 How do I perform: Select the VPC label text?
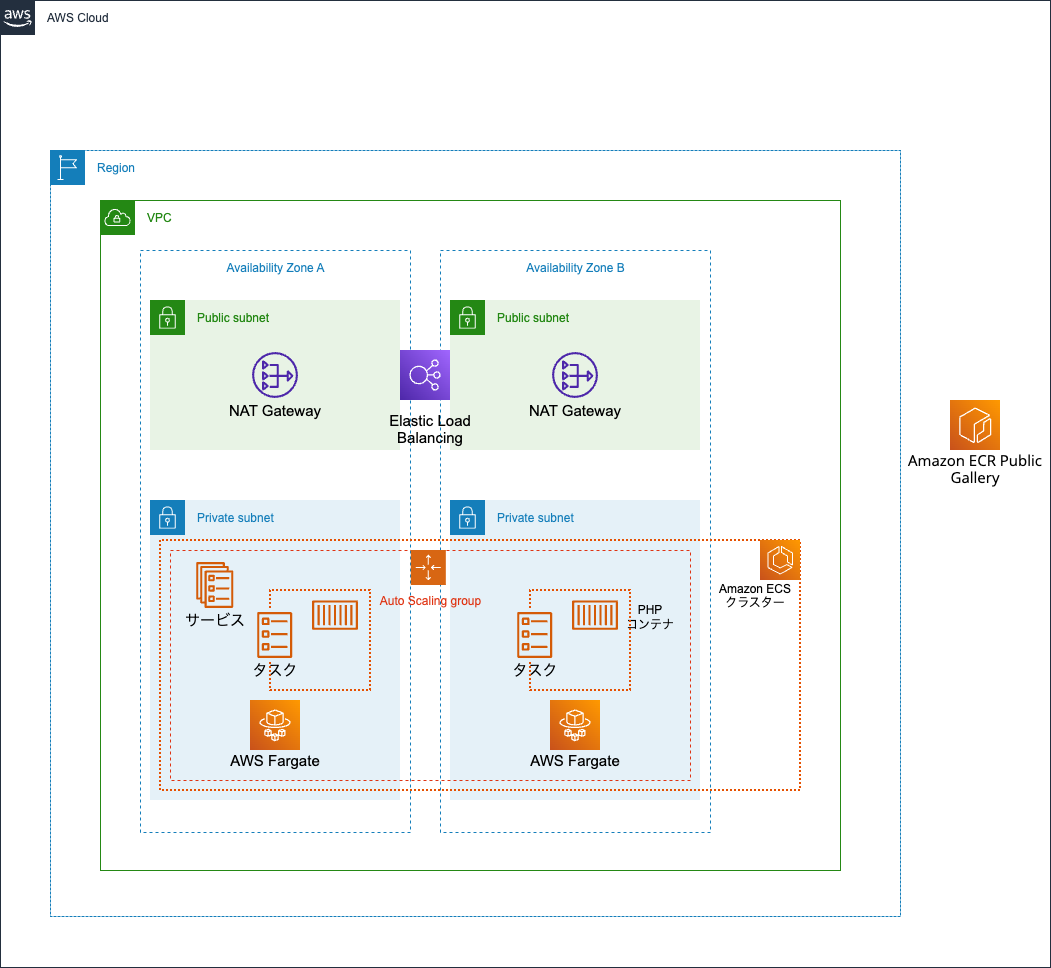coord(159,218)
